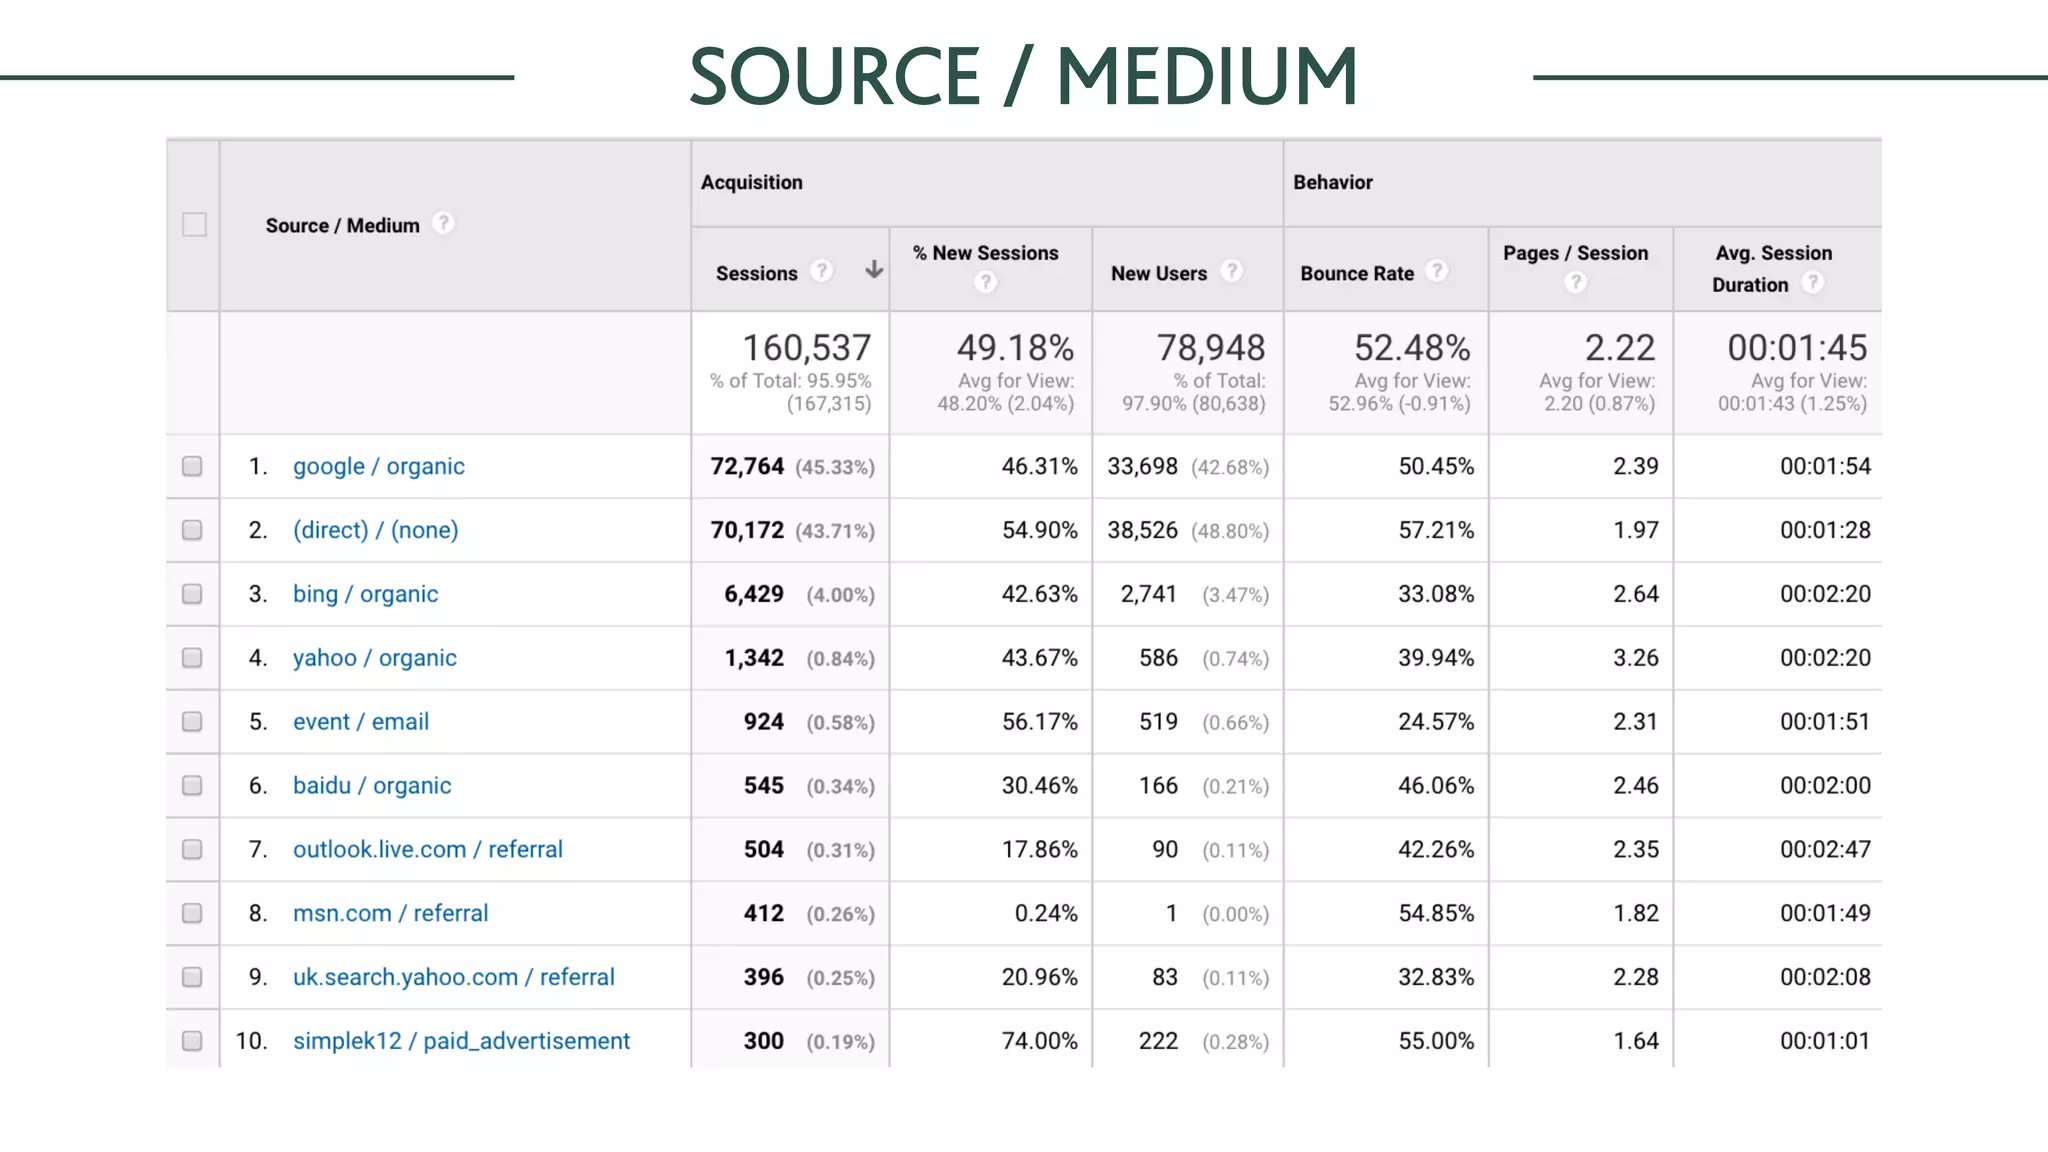Click the Sessions column help icon
This screenshot has width=2048, height=1152.
(x=821, y=271)
